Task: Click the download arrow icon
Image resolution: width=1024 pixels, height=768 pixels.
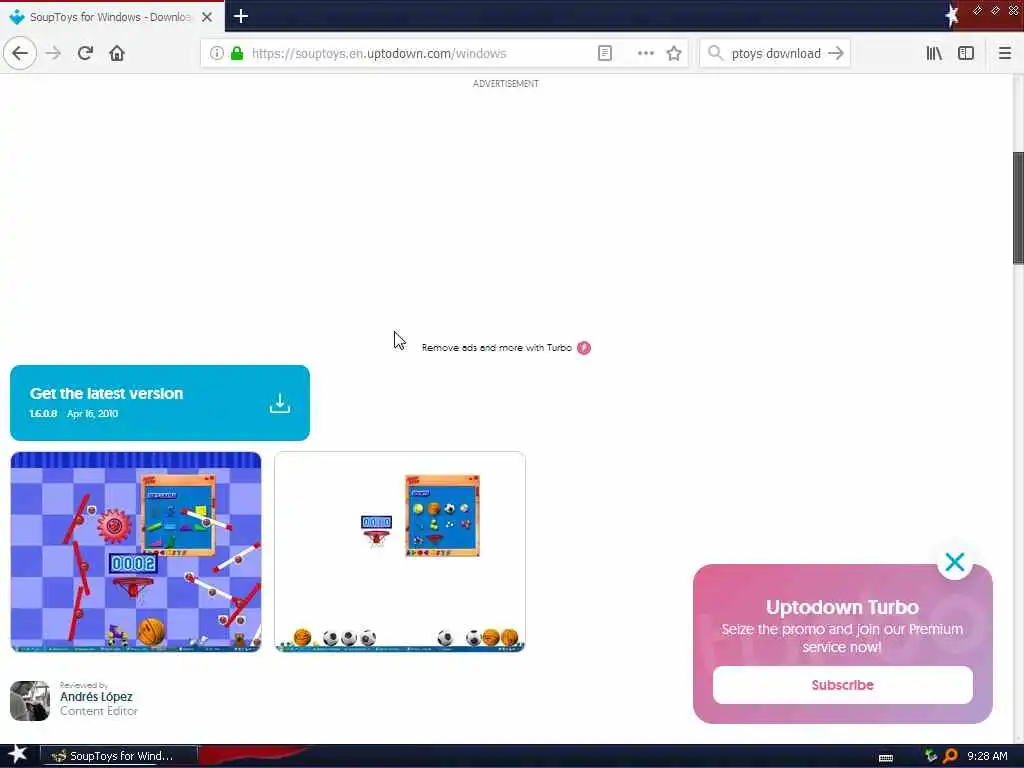Action: coord(280,403)
